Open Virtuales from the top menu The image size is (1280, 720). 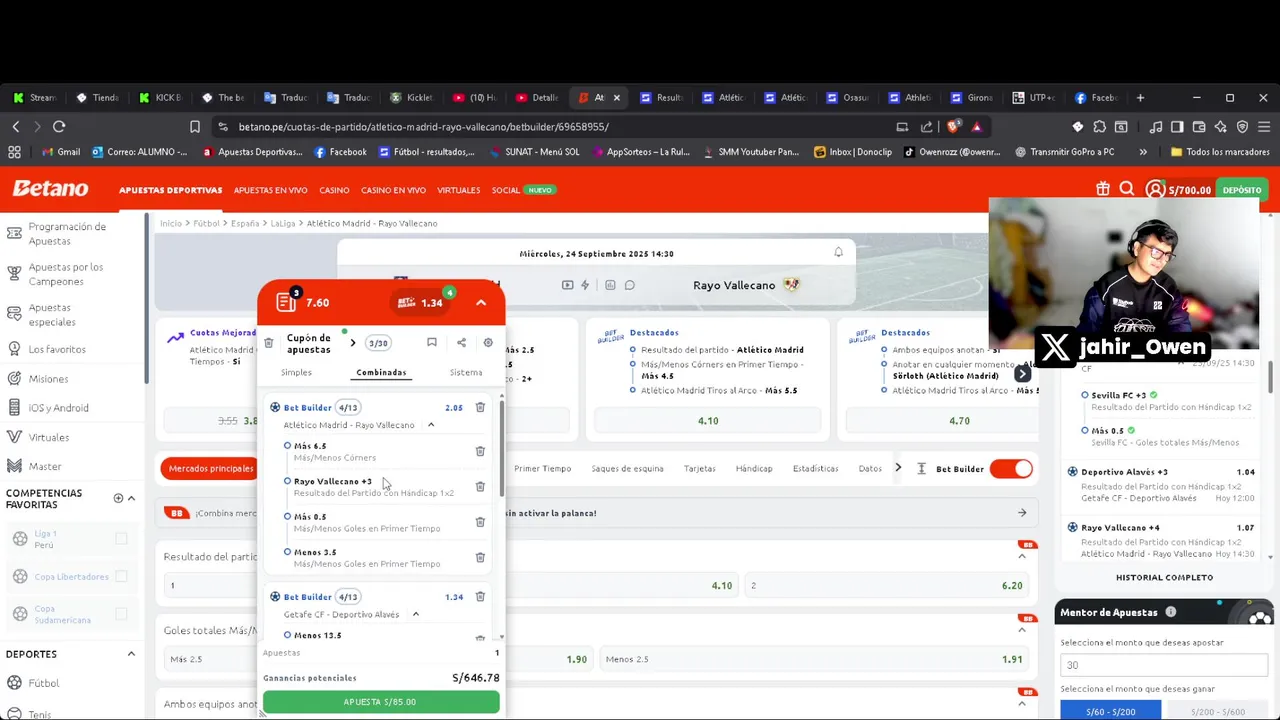[458, 190]
